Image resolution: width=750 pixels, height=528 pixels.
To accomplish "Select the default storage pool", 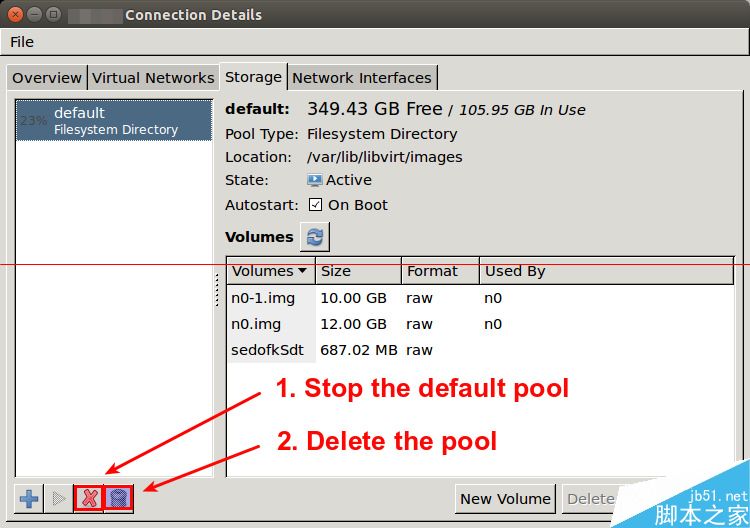I will tap(114, 120).
